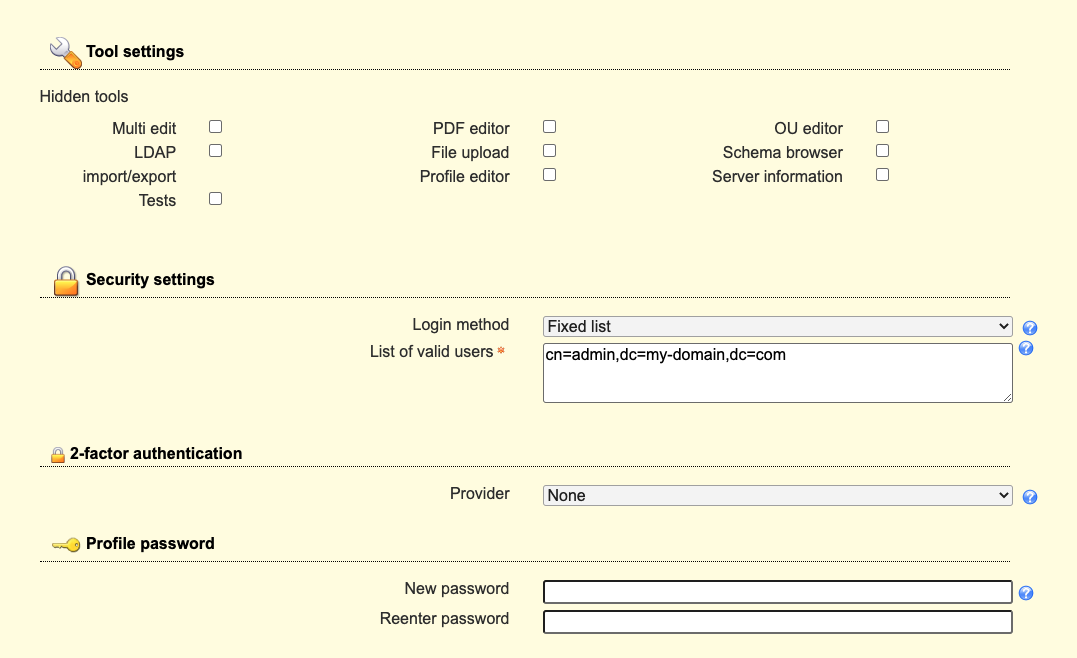
Task: Open help for List of valid users
Action: click(1025, 348)
